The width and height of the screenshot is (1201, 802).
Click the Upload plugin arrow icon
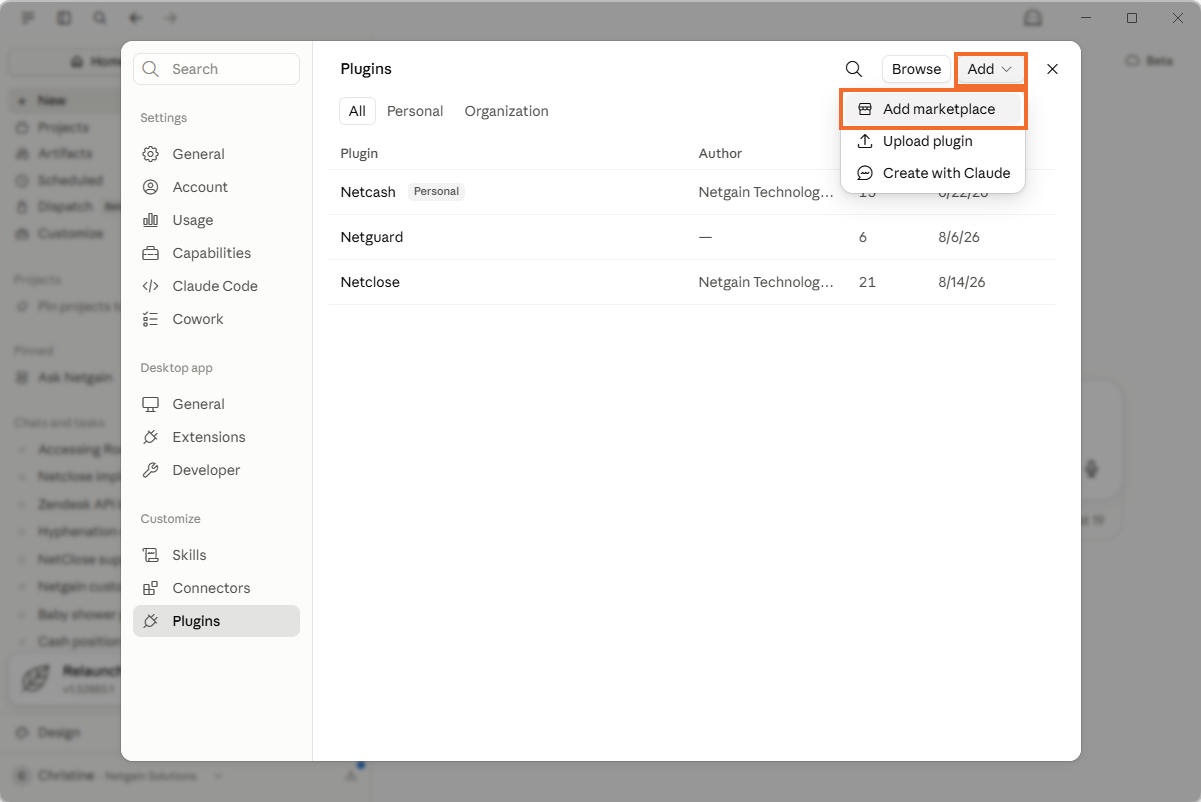(865, 141)
